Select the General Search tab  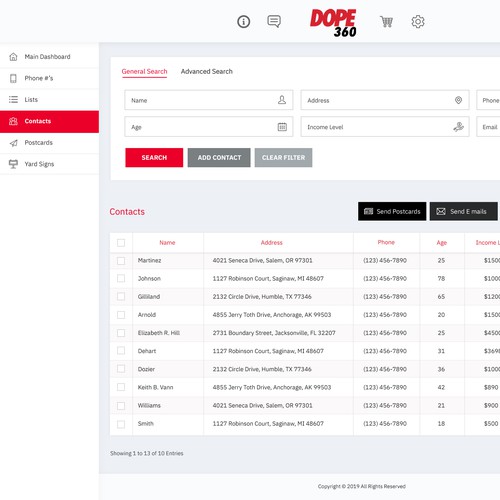pyautogui.click(x=144, y=72)
